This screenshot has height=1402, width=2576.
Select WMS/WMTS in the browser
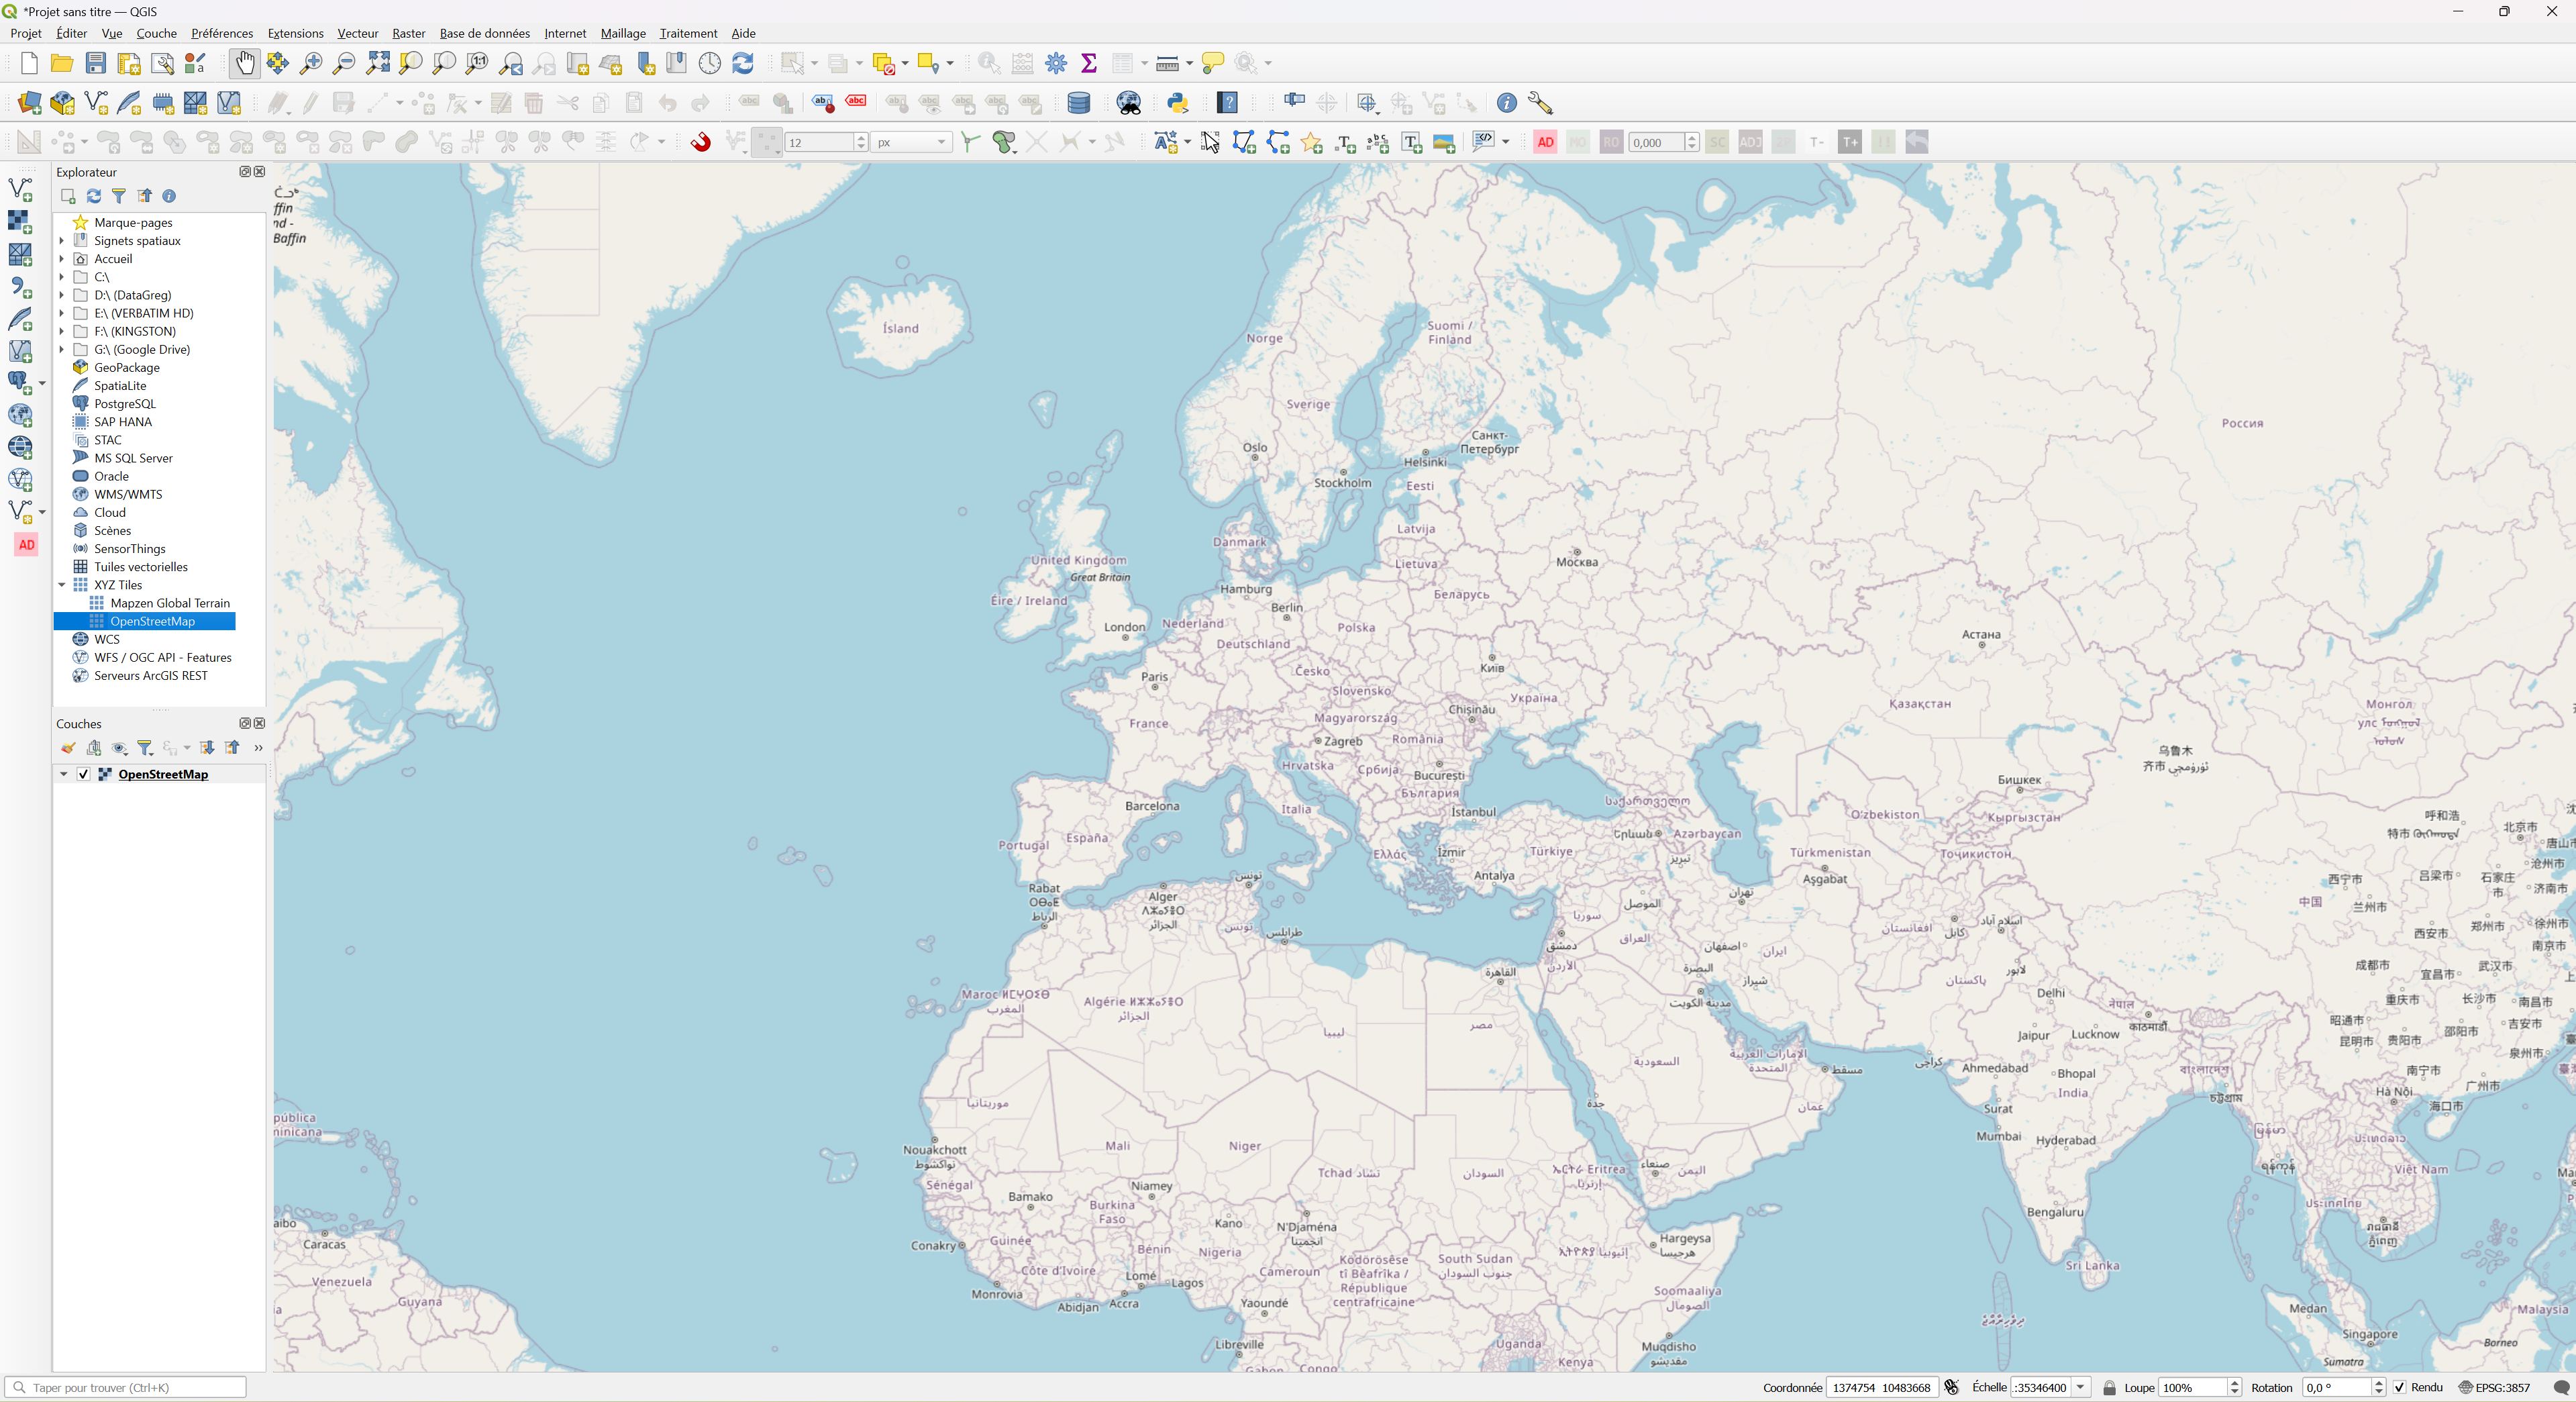tap(127, 494)
